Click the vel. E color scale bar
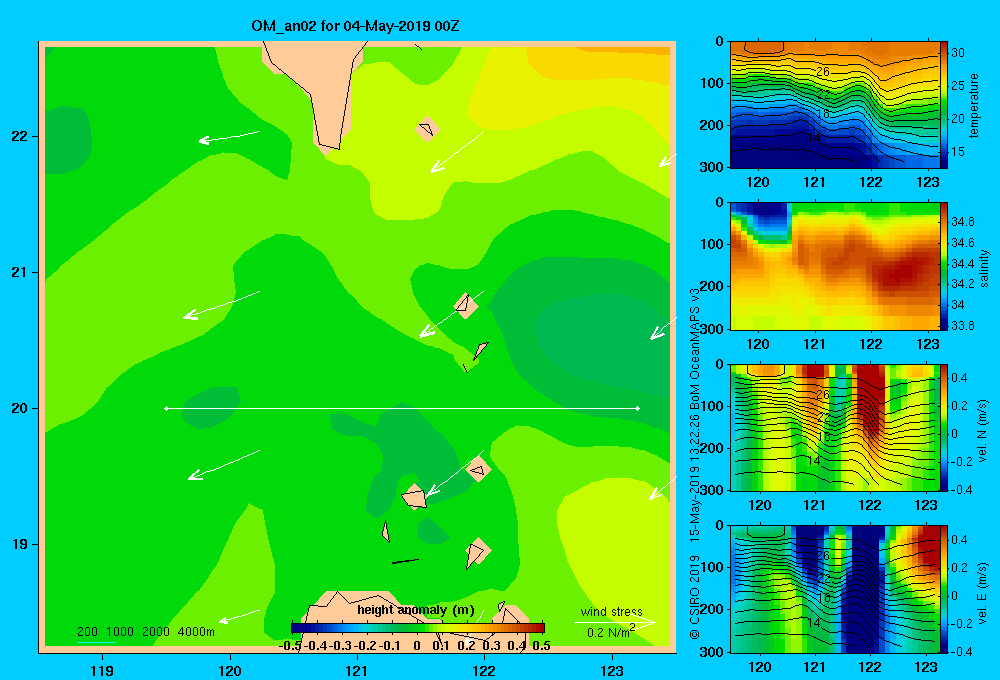The height and width of the screenshot is (680, 1000). [x=944, y=589]
